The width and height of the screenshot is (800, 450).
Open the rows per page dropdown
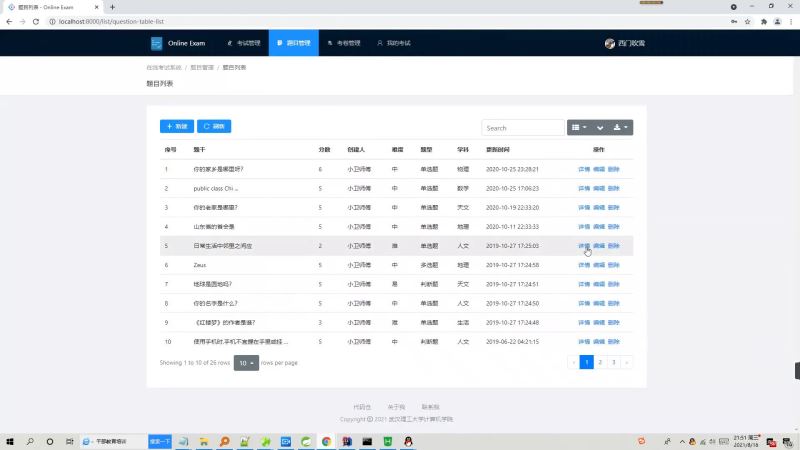coord(246,363)
